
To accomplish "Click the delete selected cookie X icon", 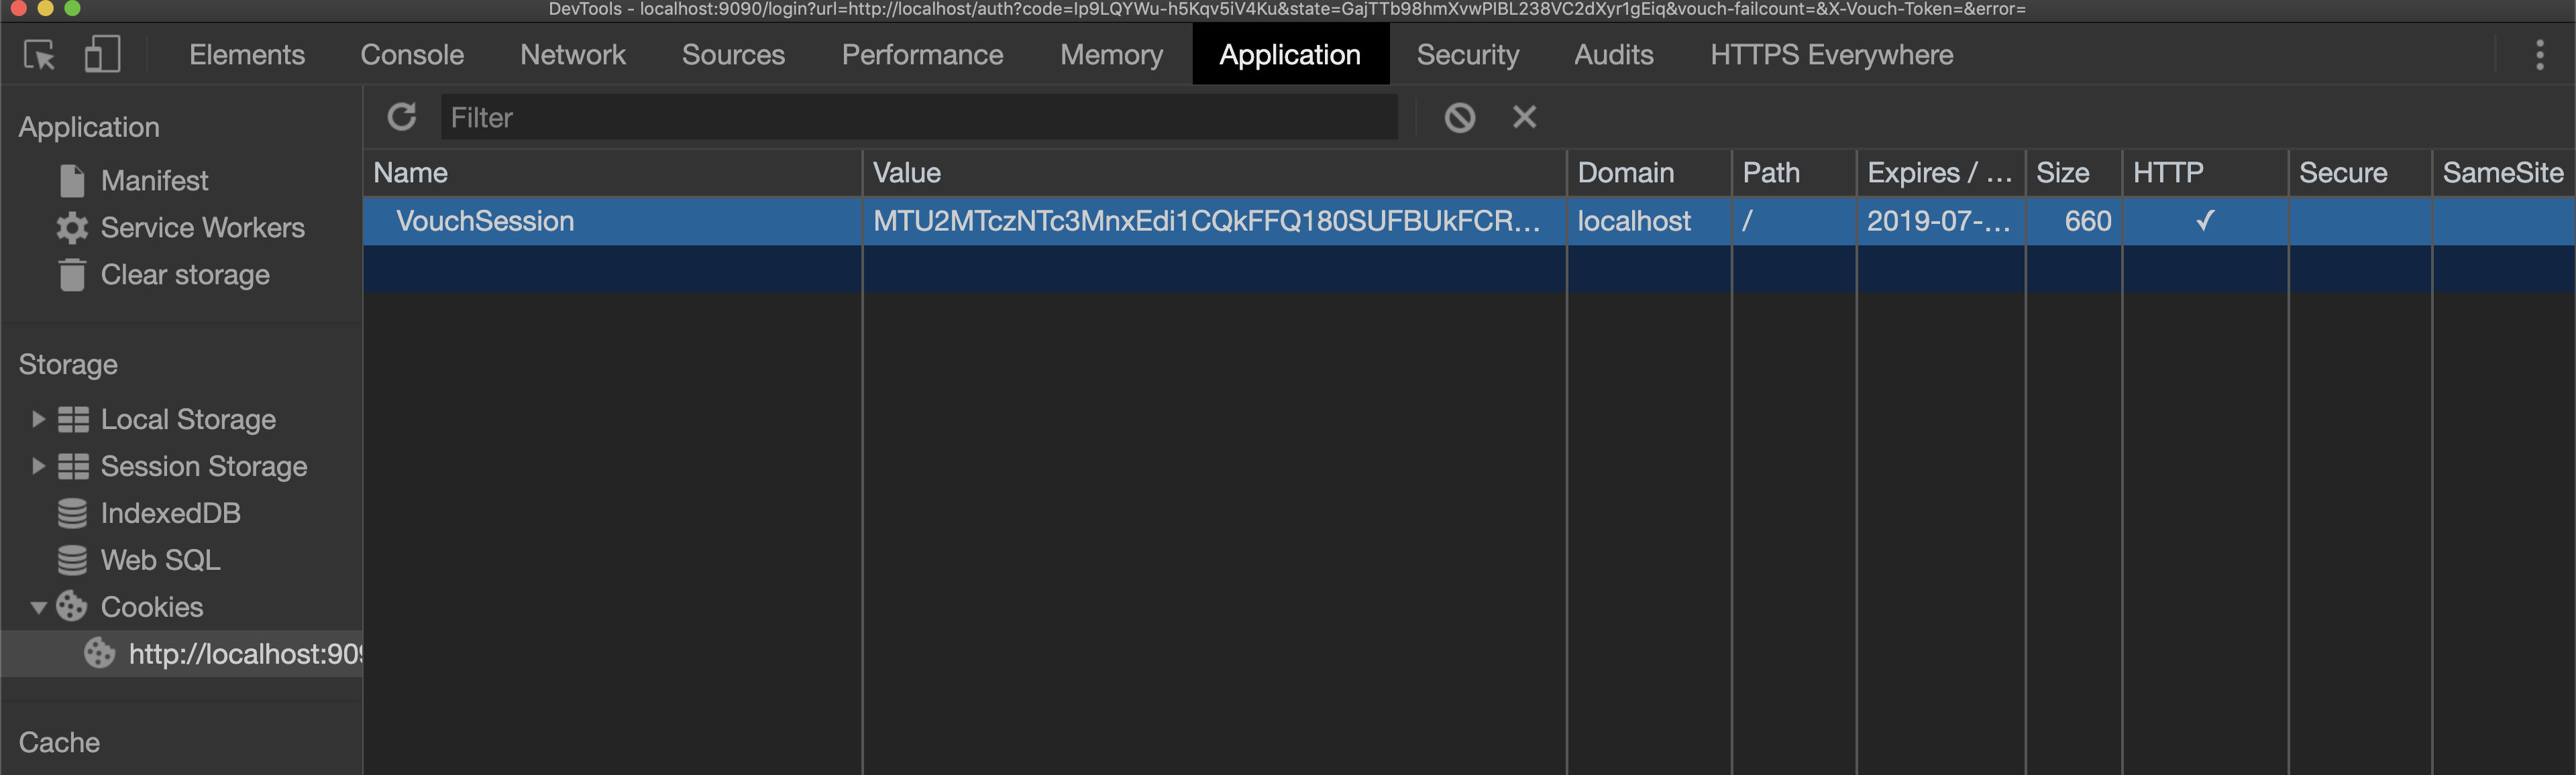I will pyautogui.click(x=1524, y=117).
